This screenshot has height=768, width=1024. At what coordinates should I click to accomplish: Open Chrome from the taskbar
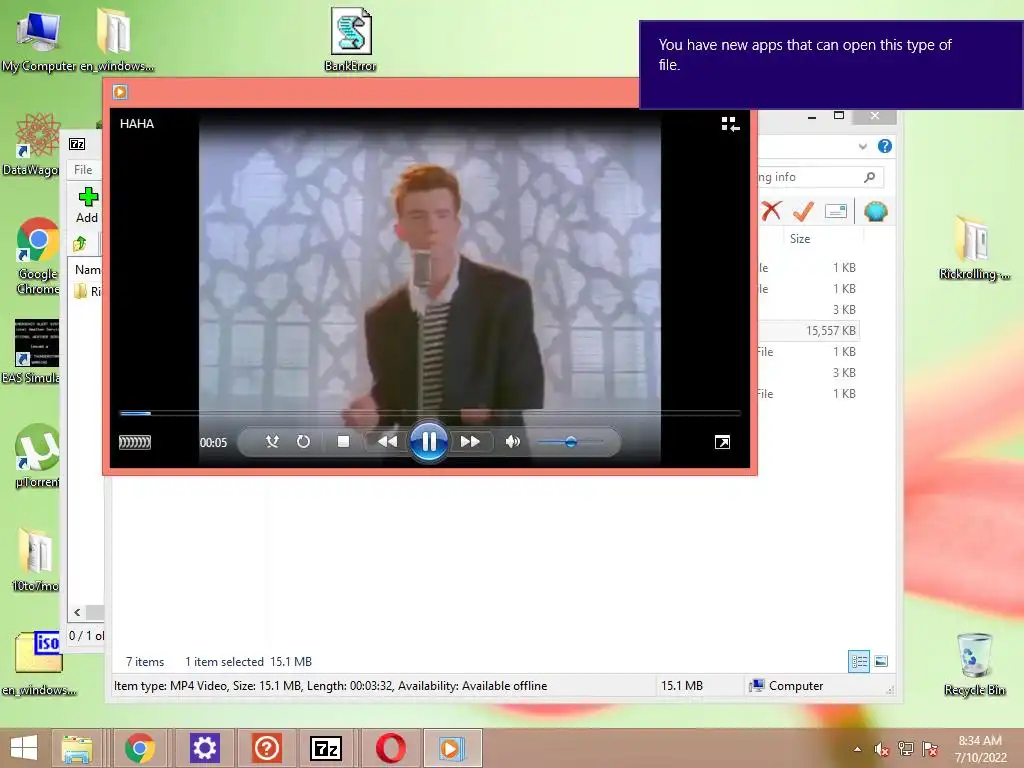[140, 748]
